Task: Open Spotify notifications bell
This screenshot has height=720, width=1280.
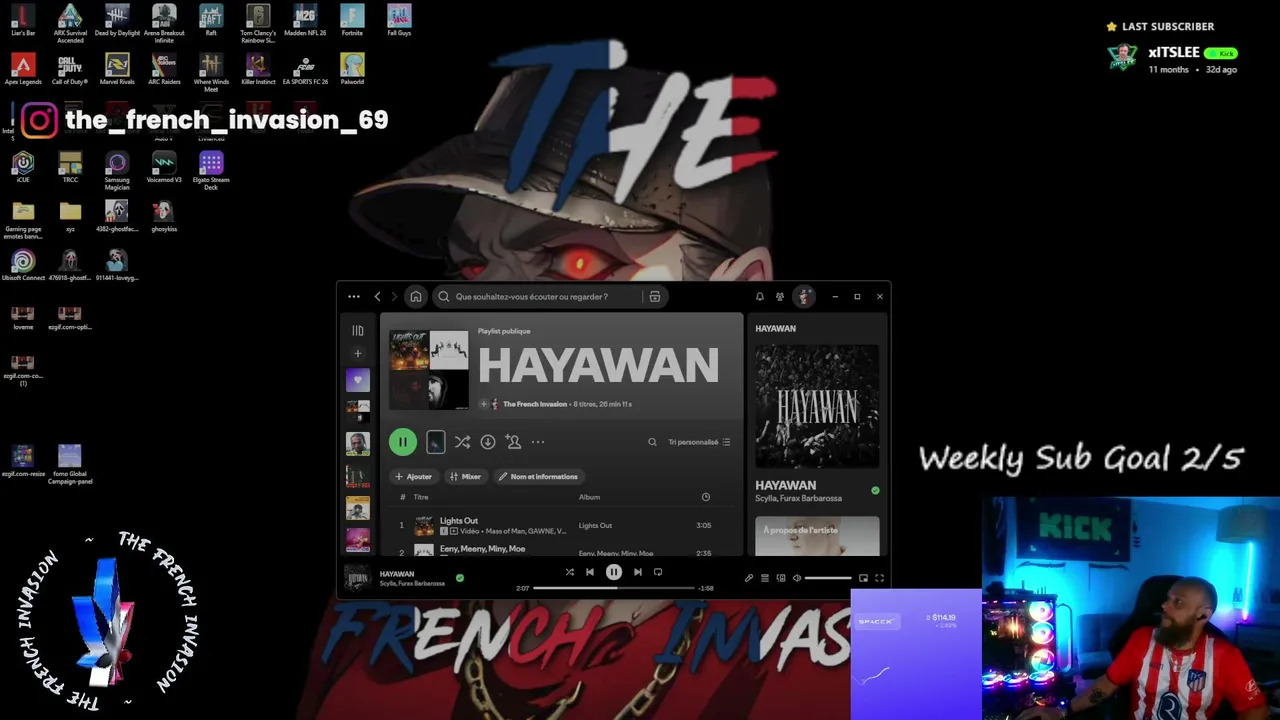Action: [759, 297]
